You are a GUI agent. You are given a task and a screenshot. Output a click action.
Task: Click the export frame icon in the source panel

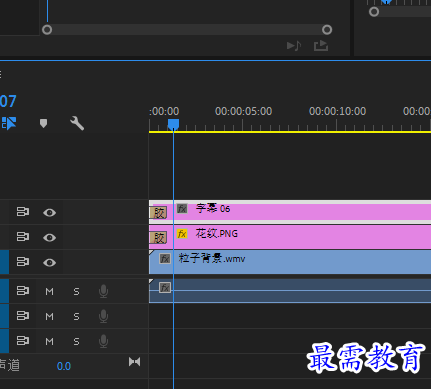pos(321,46)
